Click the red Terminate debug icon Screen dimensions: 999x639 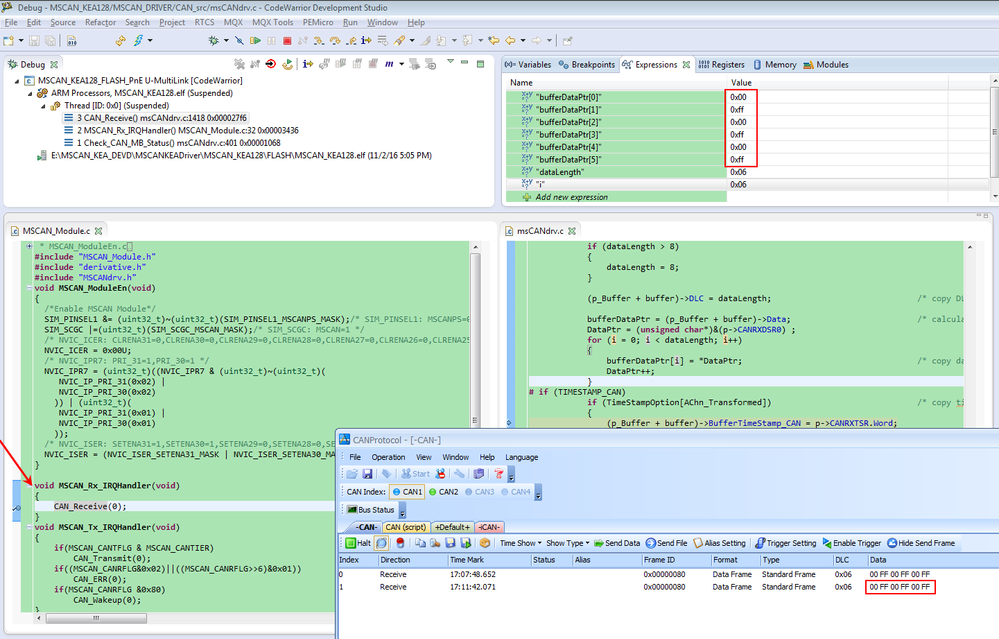point(288,41)
